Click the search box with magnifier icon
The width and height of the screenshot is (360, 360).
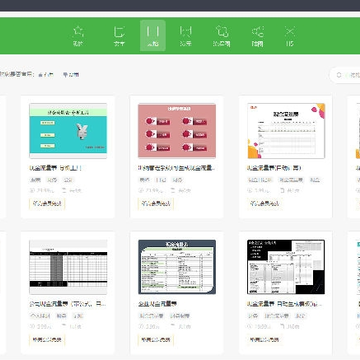click(345, 75)
